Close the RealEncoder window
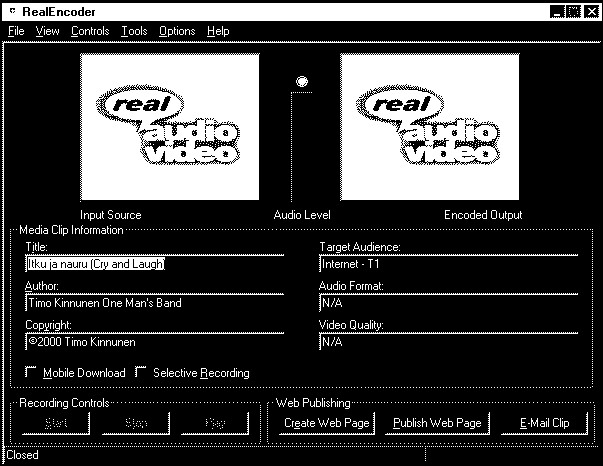This screenshot has height=466, width=603. tap(591, 12)
